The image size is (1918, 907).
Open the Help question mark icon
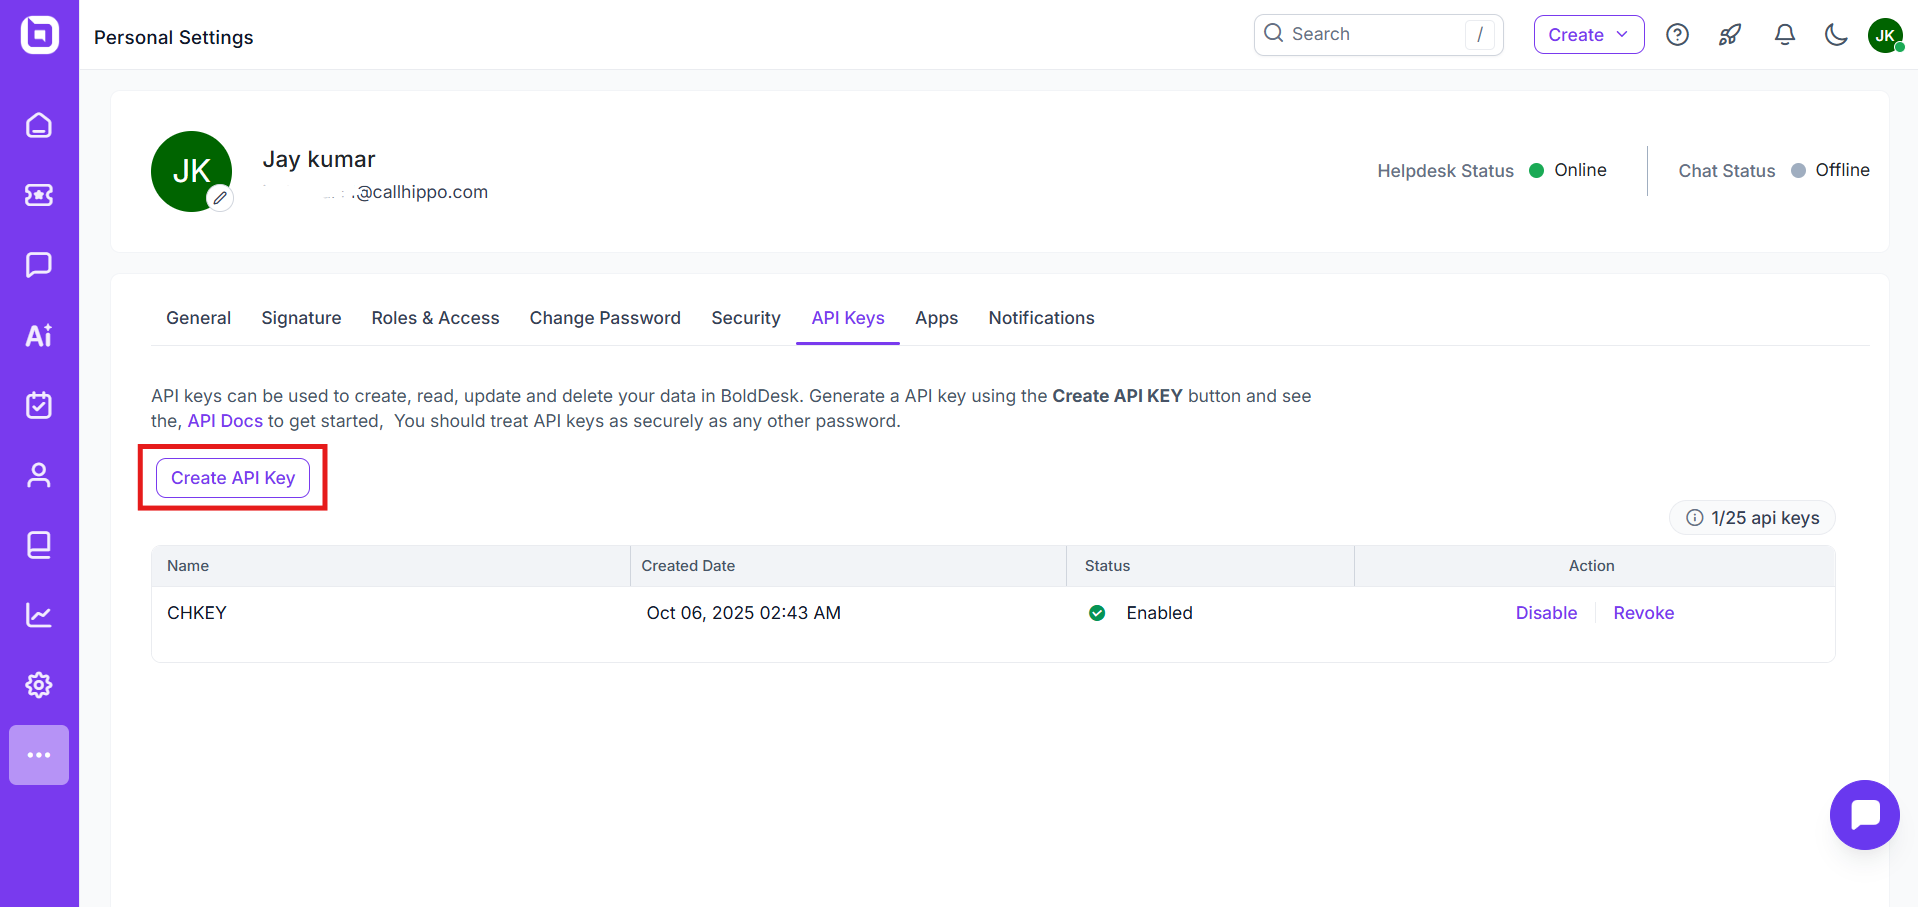[x=1678, y=35]
